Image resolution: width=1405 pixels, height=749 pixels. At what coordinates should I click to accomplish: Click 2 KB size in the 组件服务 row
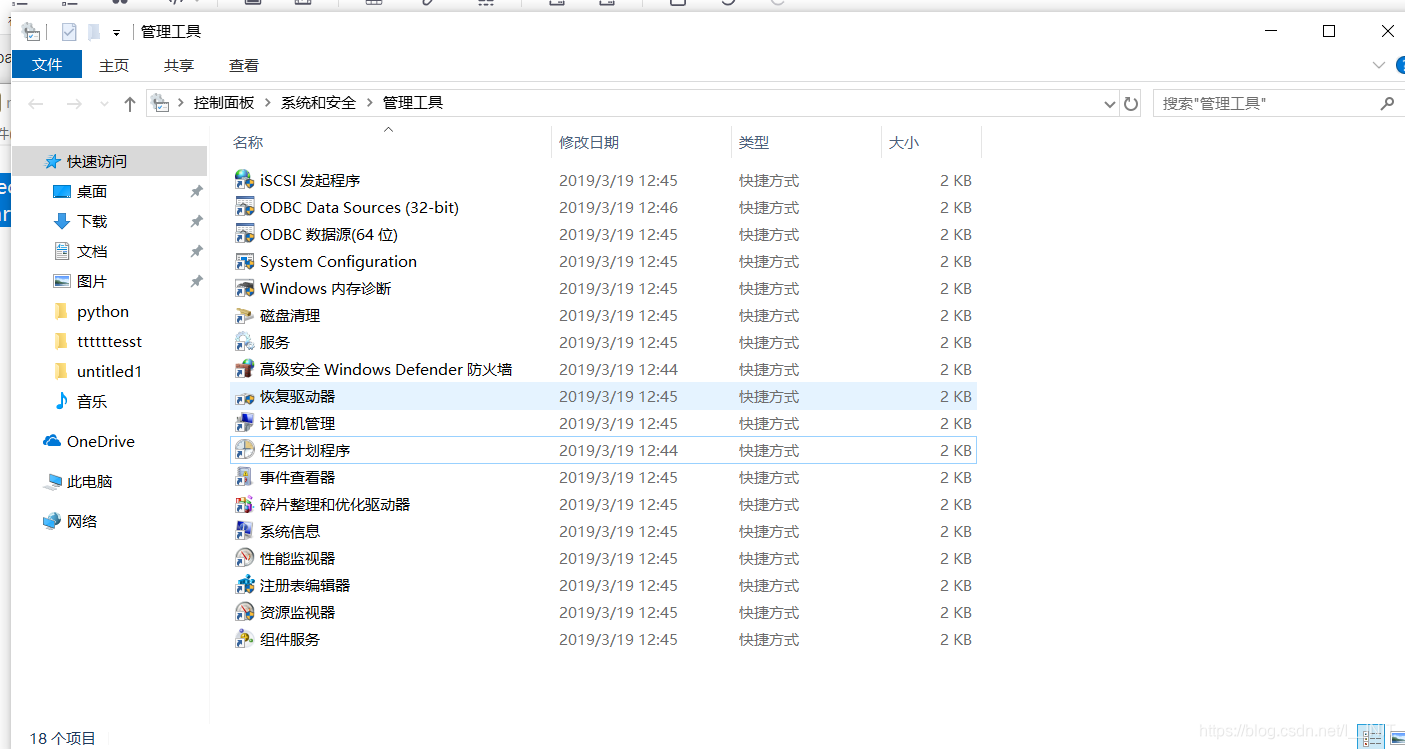click(x=956, y=639)
